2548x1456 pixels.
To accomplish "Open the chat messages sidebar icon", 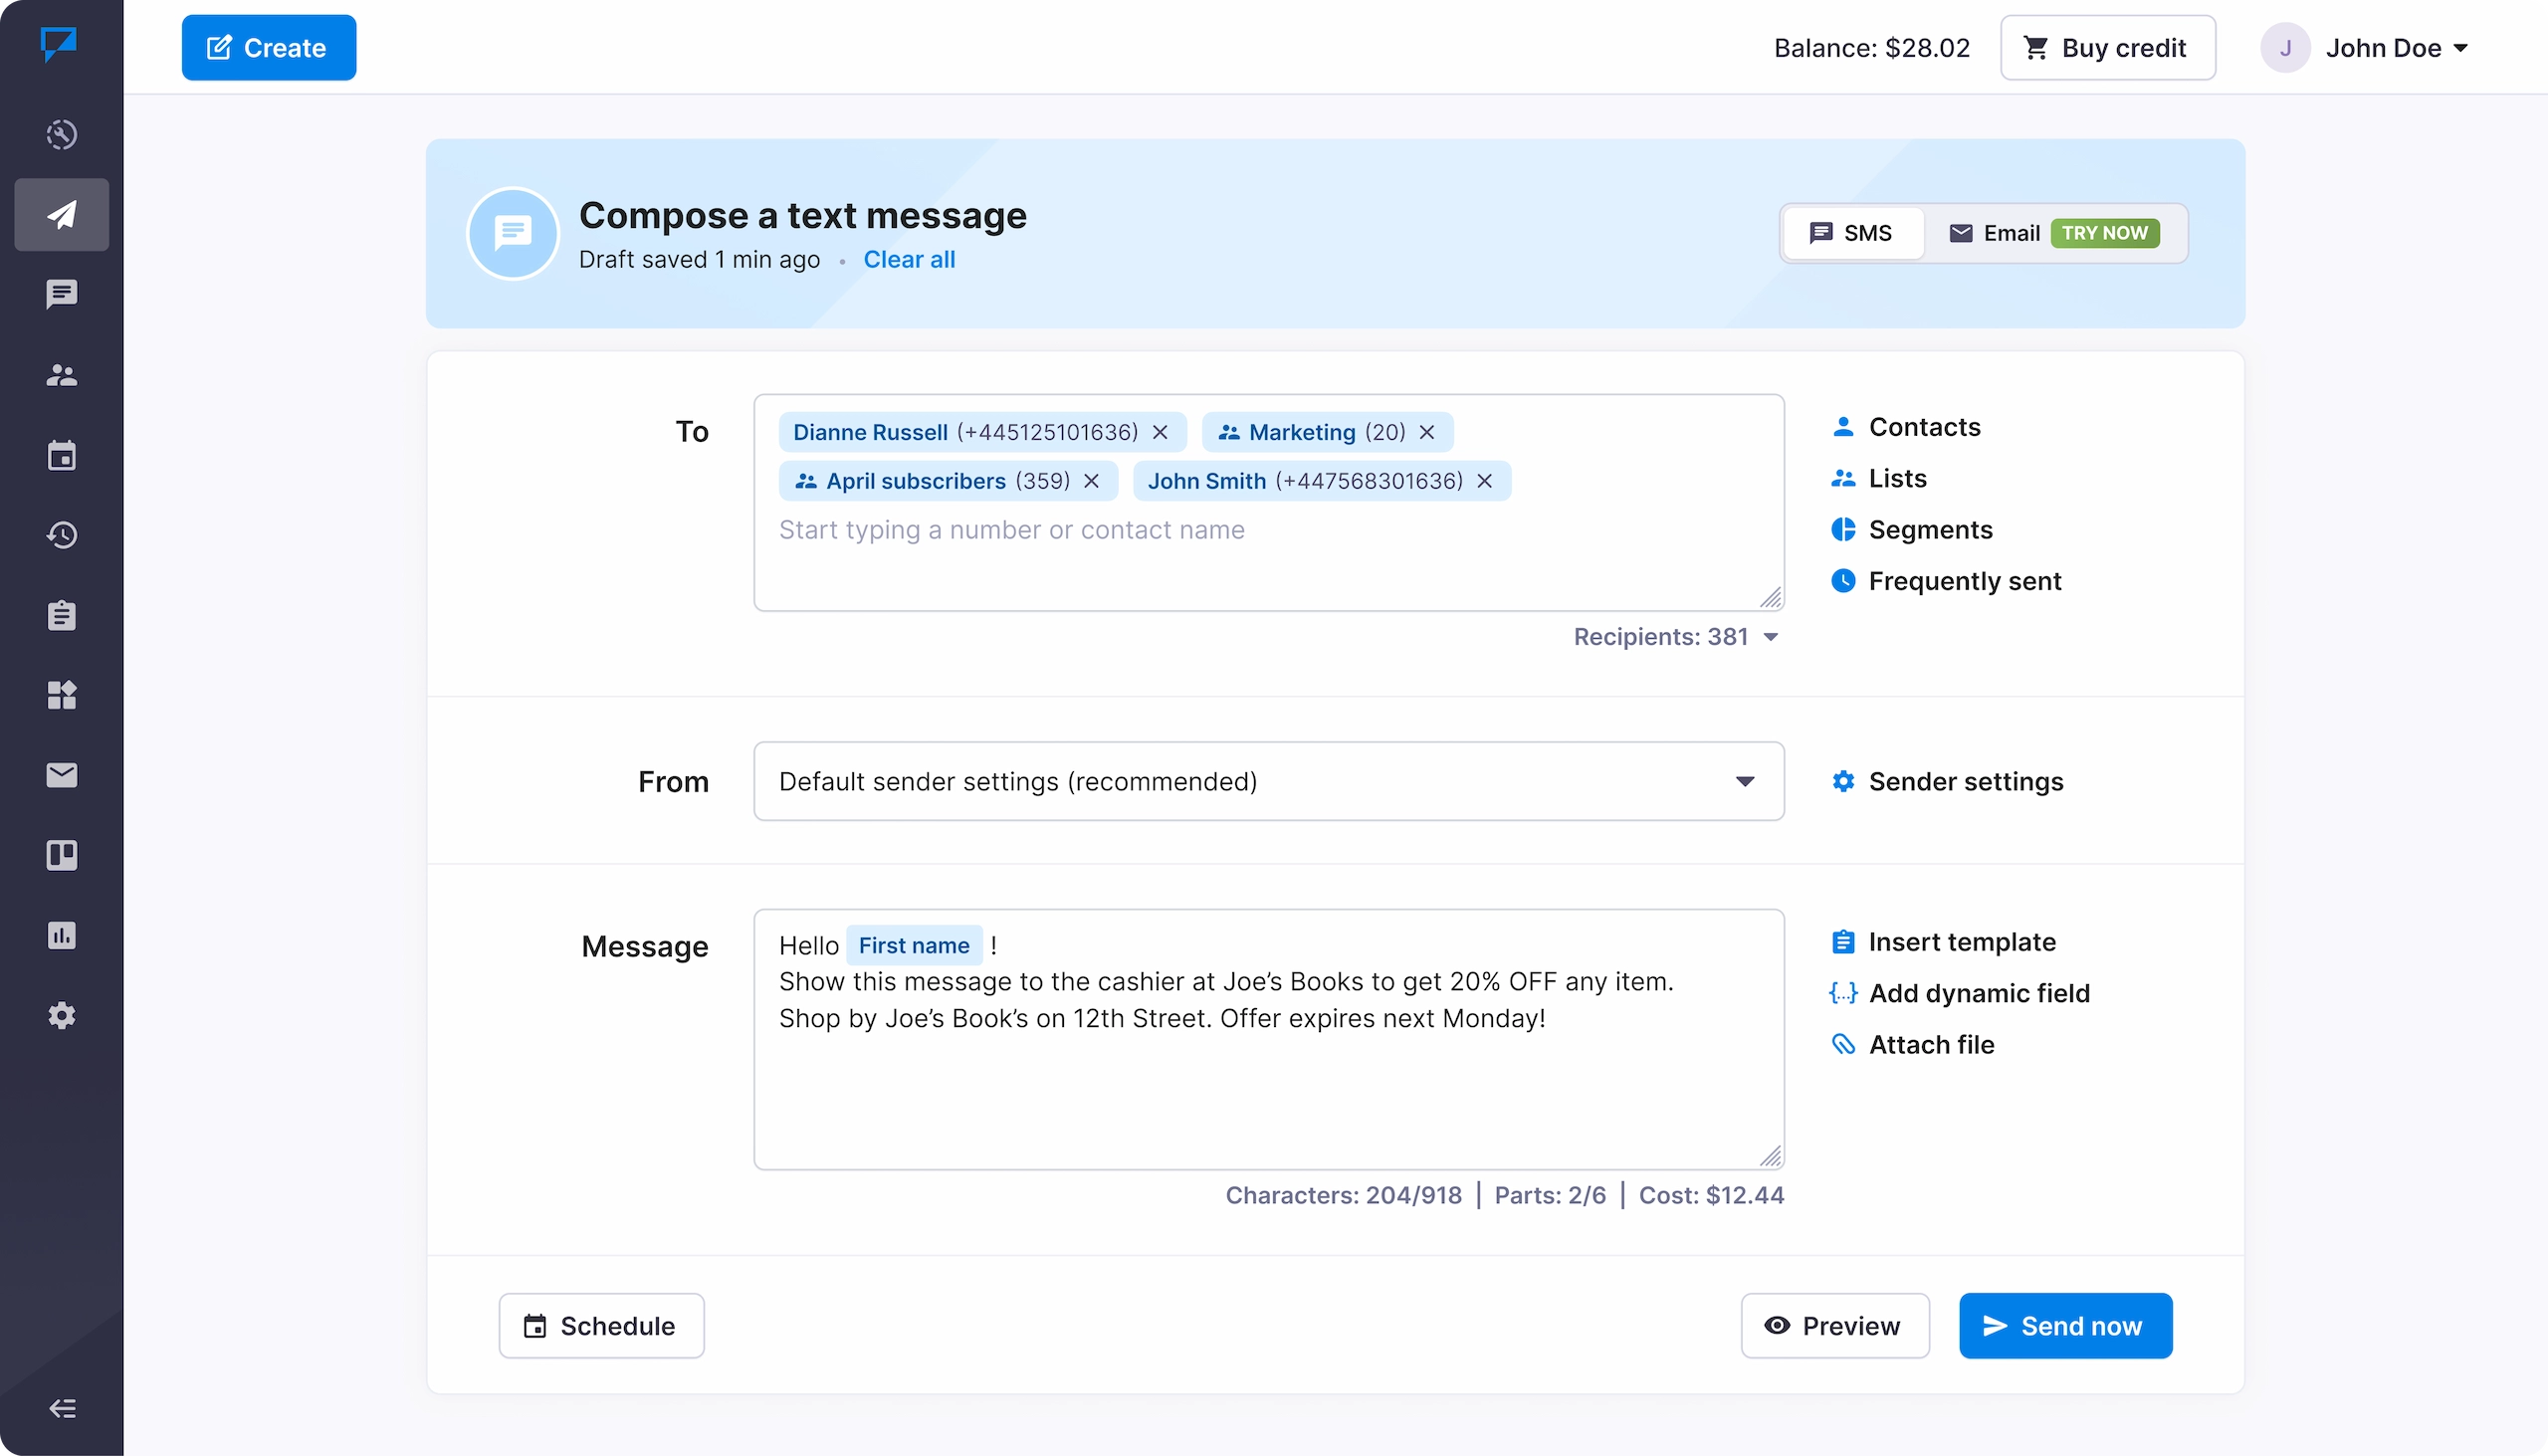I will [x=62, y=294].
